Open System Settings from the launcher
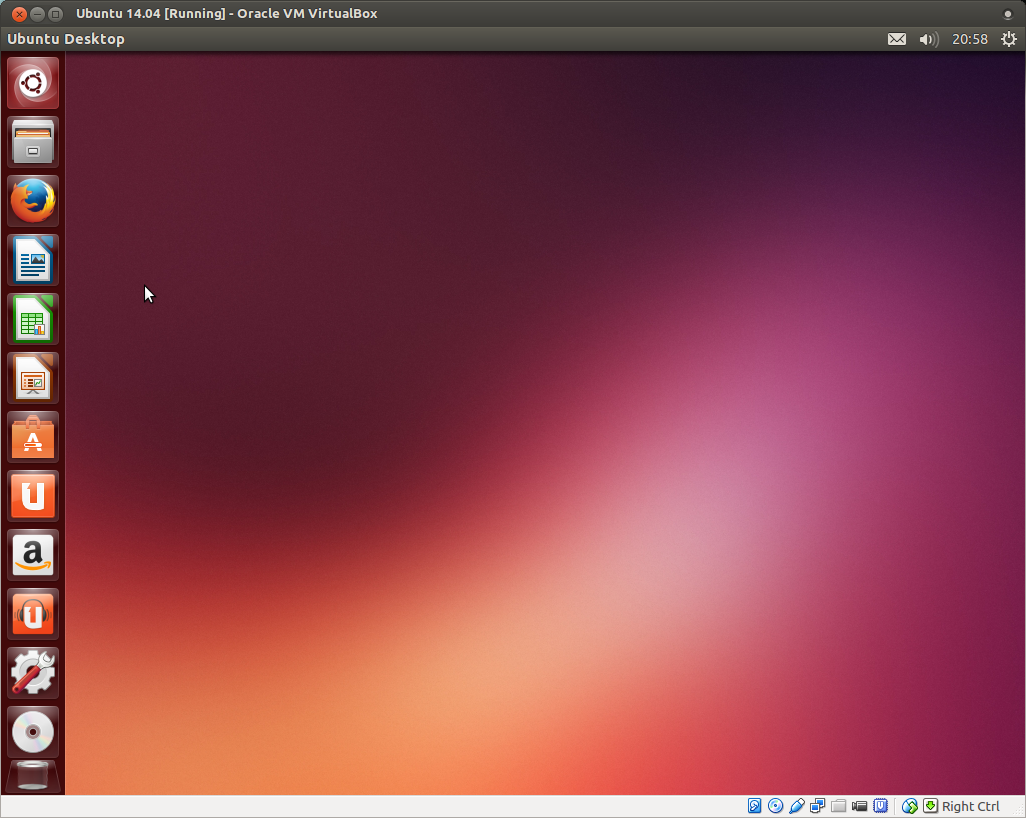Image resolution: width=1026 pixels, height=818 pixels. point(33,672)
